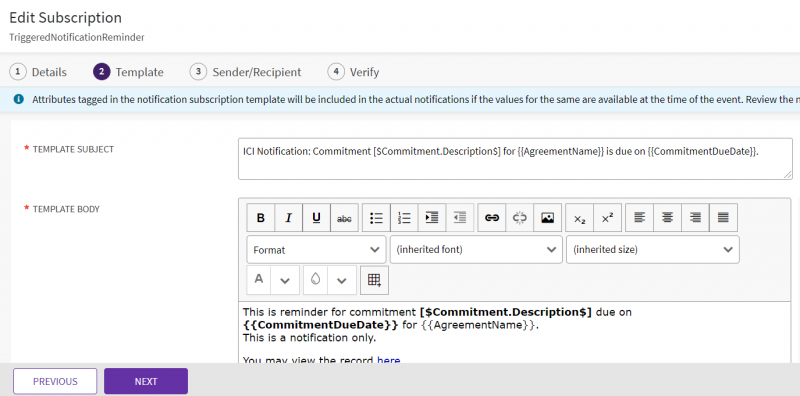Toggle bold formatting in template body
The height and width of the screenshot is (396, 800).
[x=261, y=218]
